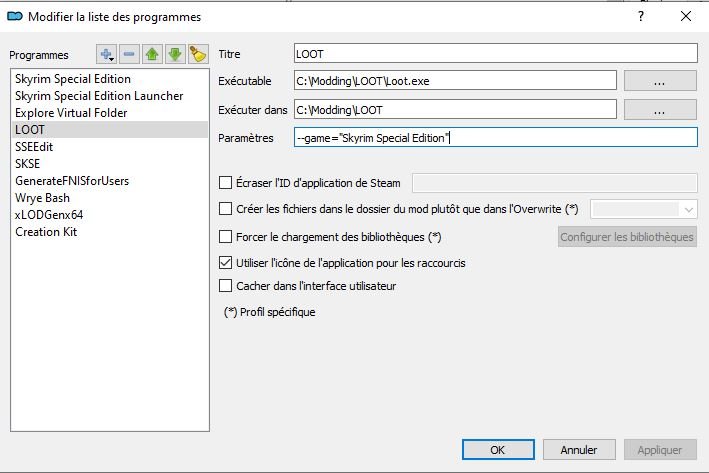This screenshot has height=473, width=709.
Task: Browse for executable with the ... button
Action: click(x=659, y=82)
